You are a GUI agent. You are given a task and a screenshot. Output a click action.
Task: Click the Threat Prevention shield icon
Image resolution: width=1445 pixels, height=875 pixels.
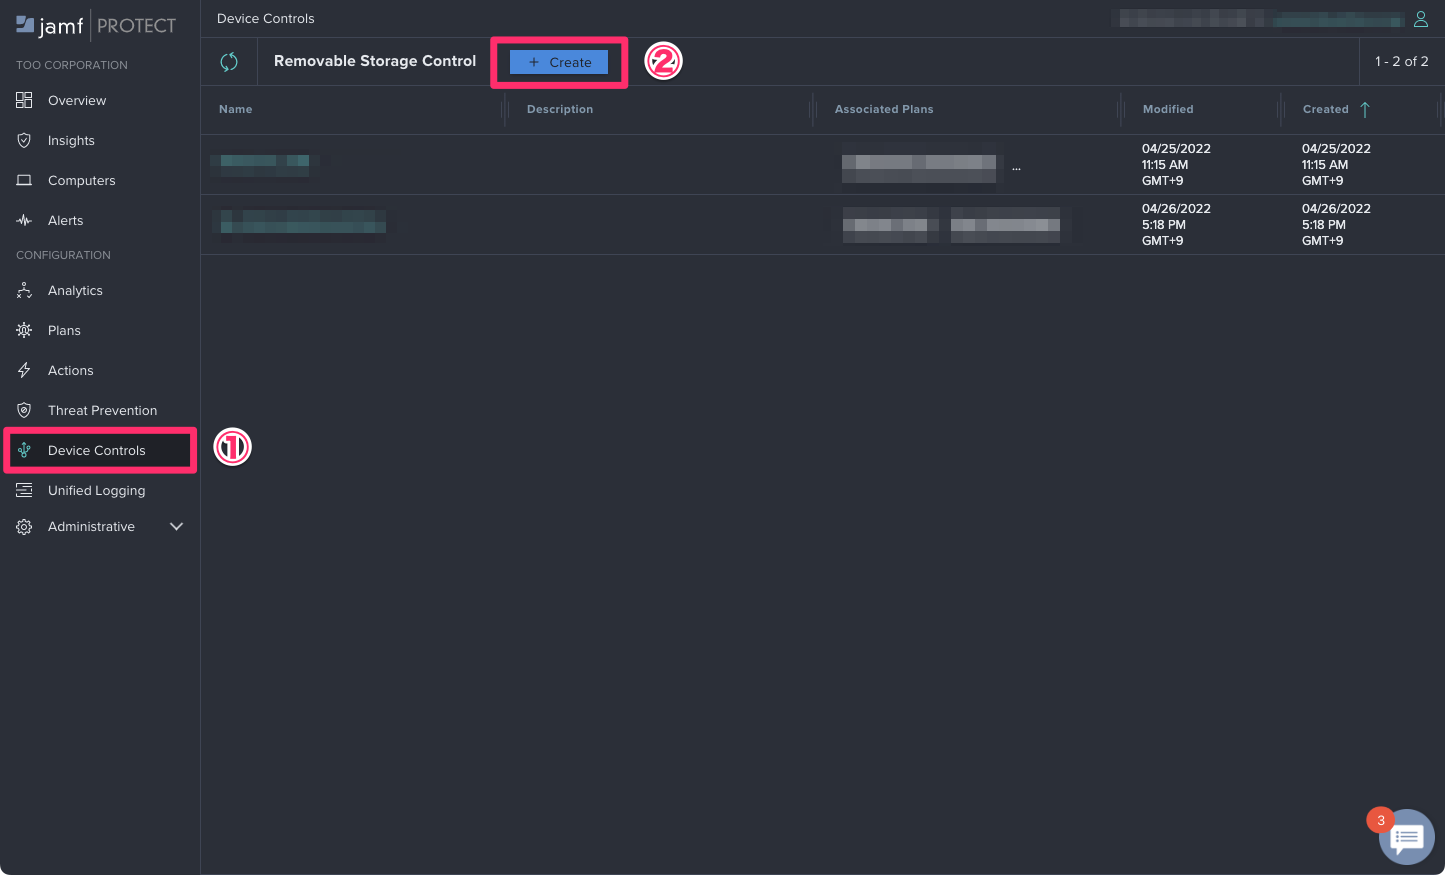[x=24, y=410]
